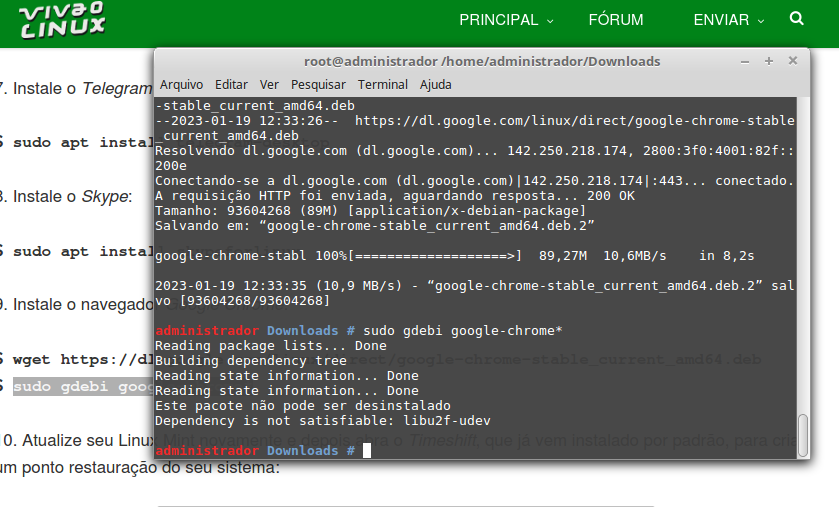Click the highlighted 'sudo gdebi' webpage command
Viewport: 839px width, 507px height.
pyautogui.click(x=84, y=387)
